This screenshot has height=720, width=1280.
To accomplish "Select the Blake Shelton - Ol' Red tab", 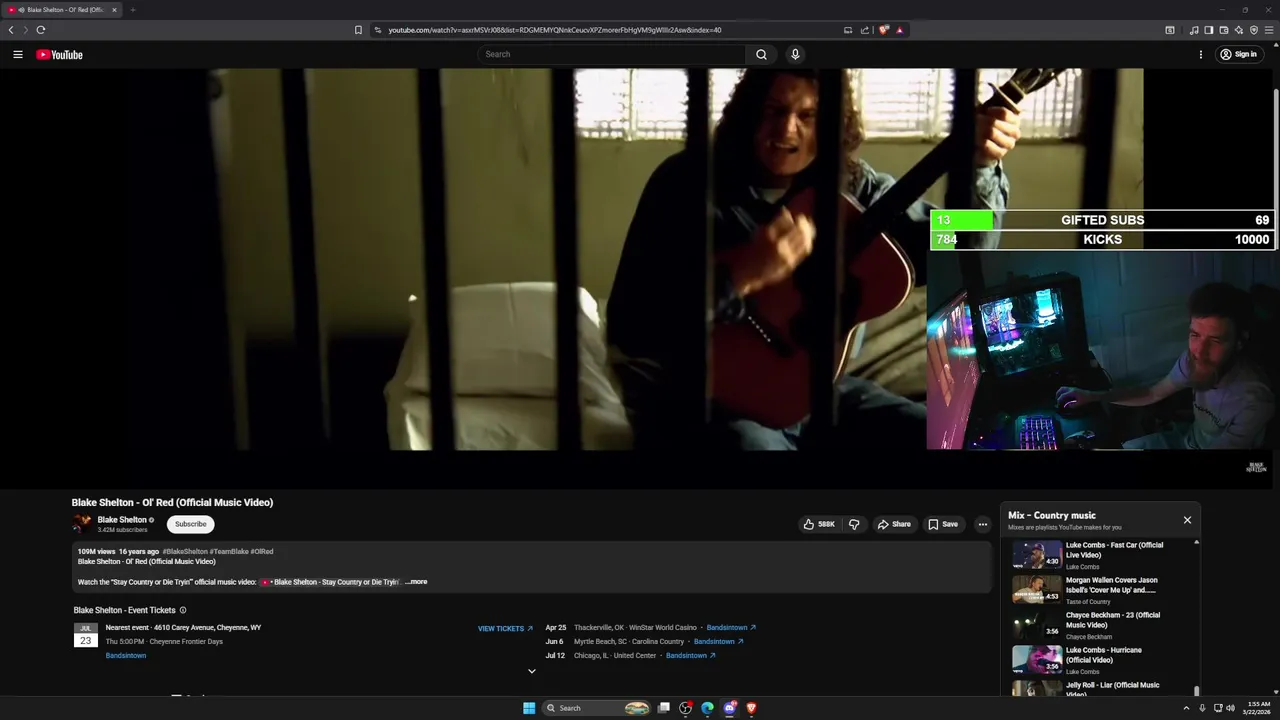I will (x=62, y=10).
